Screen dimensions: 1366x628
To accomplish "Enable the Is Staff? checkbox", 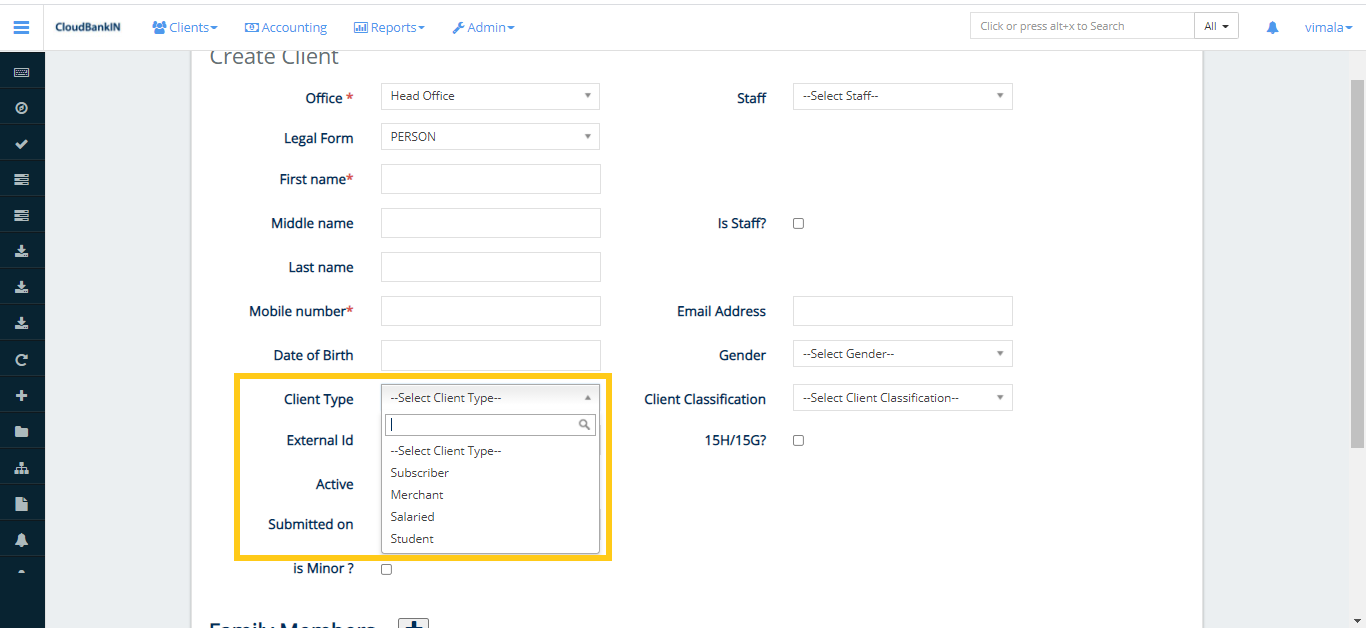I will [798, 223].
